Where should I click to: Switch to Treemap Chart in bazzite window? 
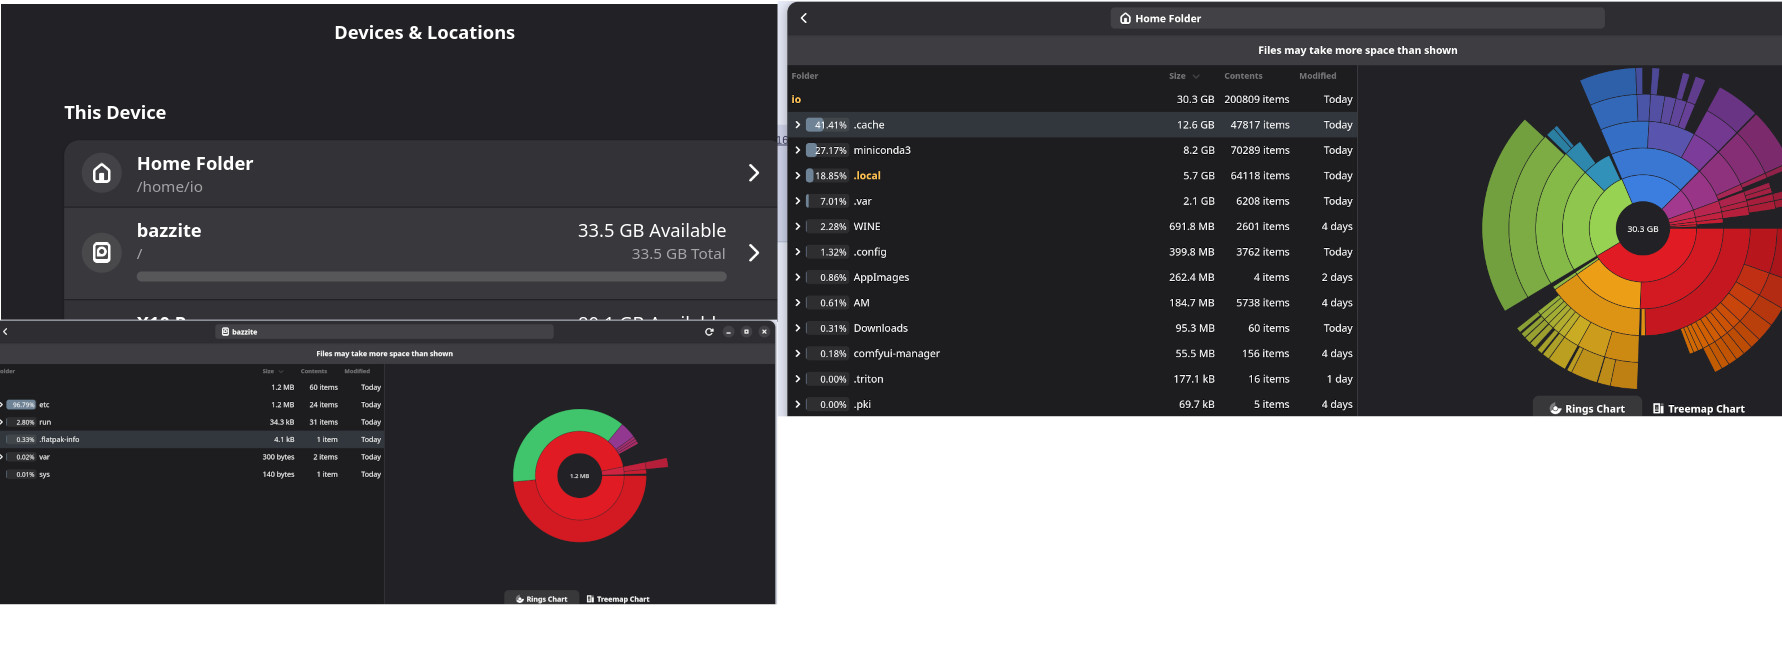tap(617, 599)
